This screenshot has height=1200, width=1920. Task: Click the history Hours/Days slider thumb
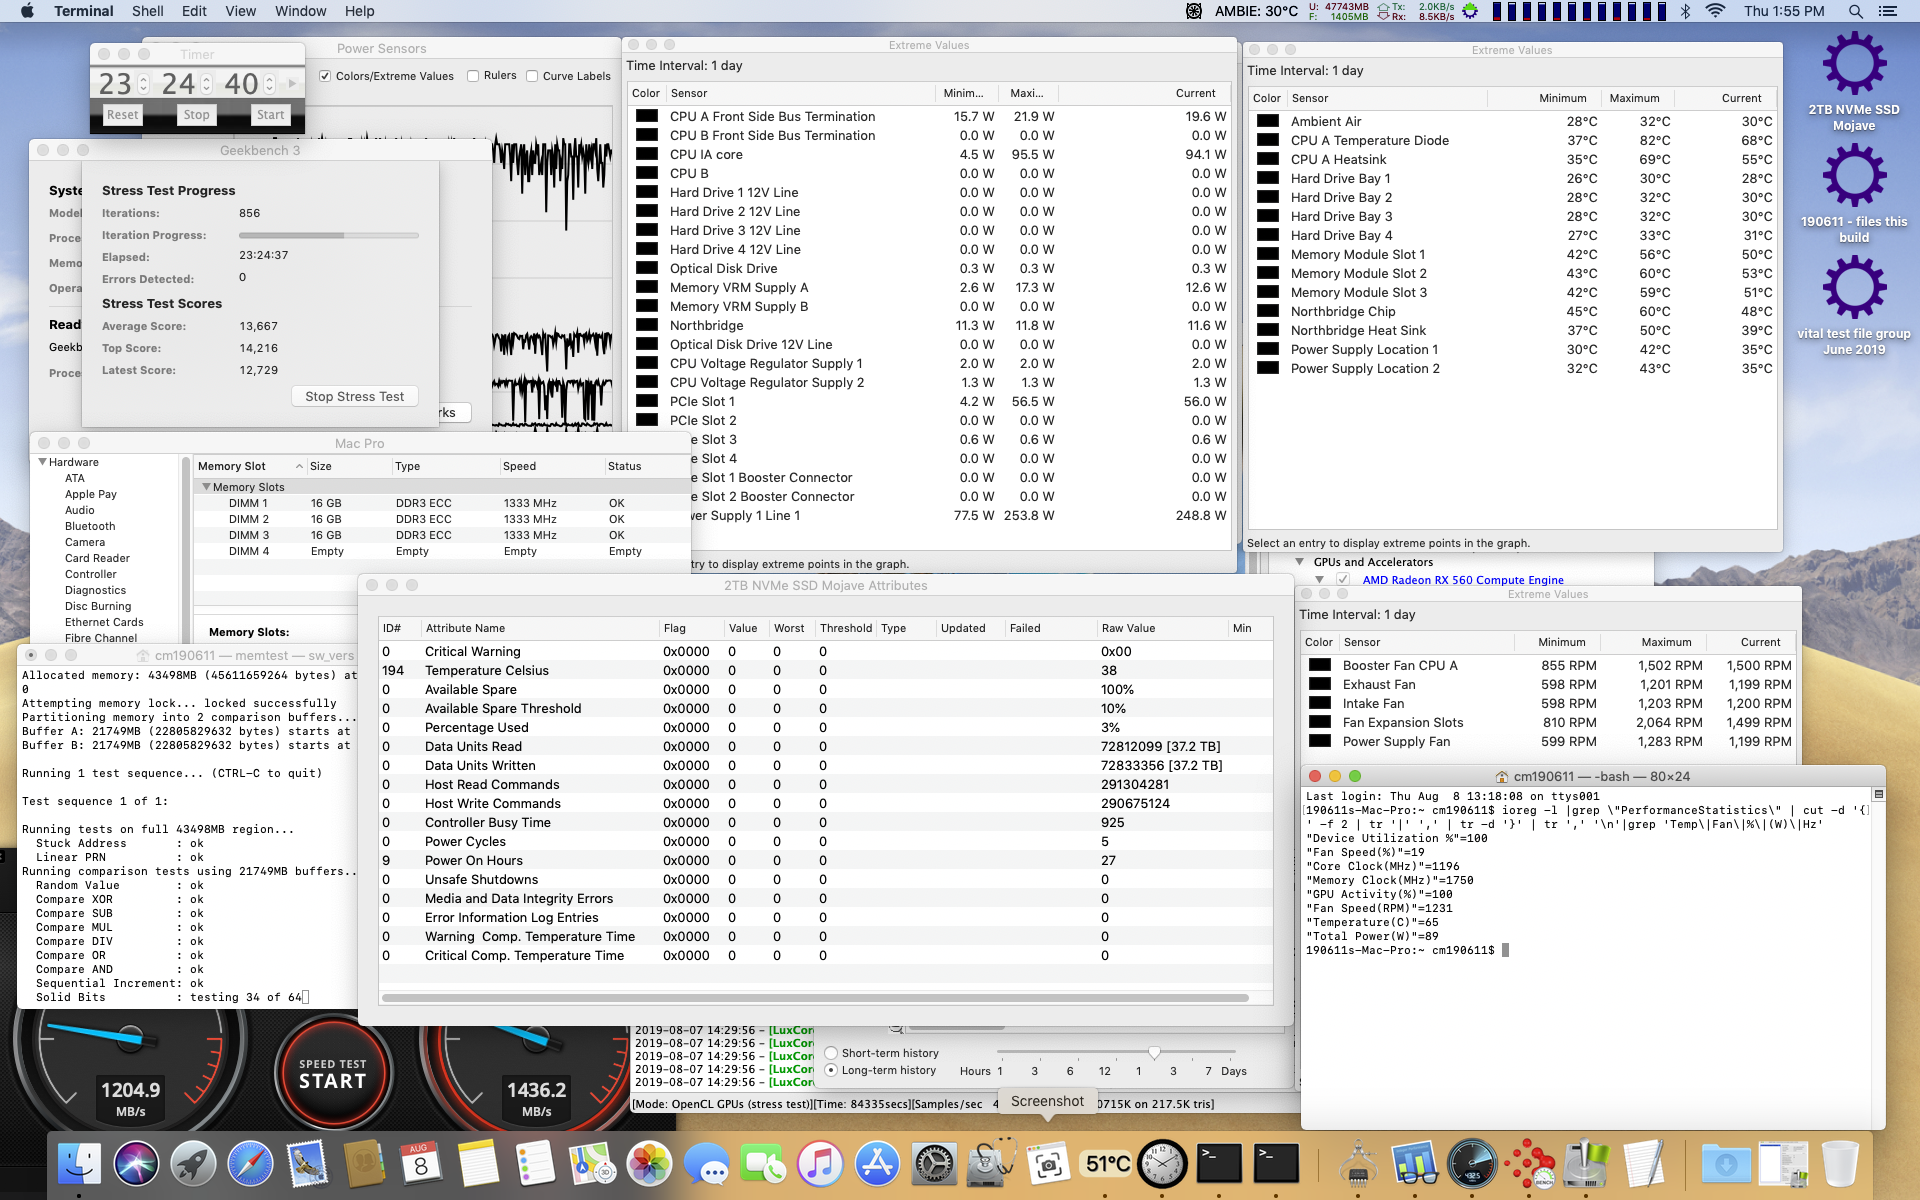1155,1052
